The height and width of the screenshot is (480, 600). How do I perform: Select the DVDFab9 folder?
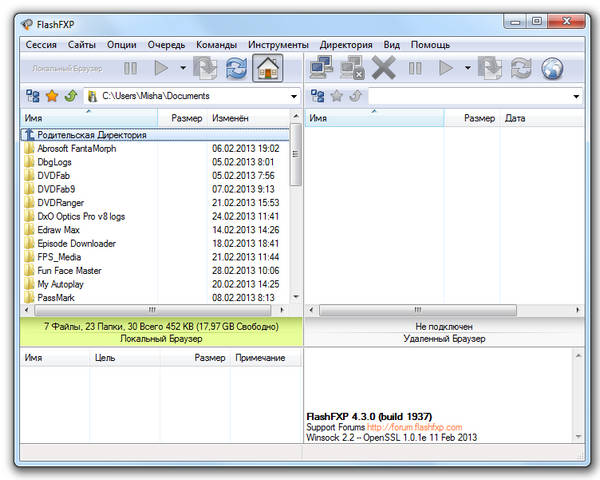point(56,189)
